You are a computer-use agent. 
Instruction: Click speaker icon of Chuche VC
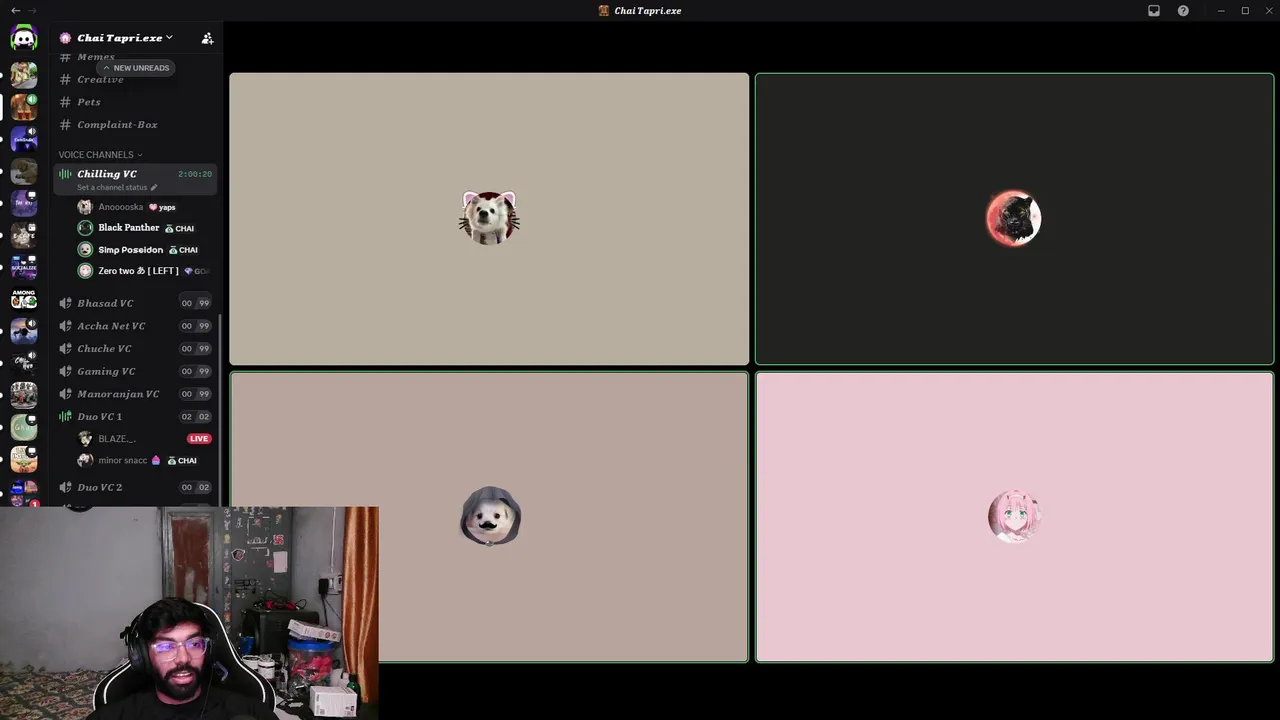(65, 349)
